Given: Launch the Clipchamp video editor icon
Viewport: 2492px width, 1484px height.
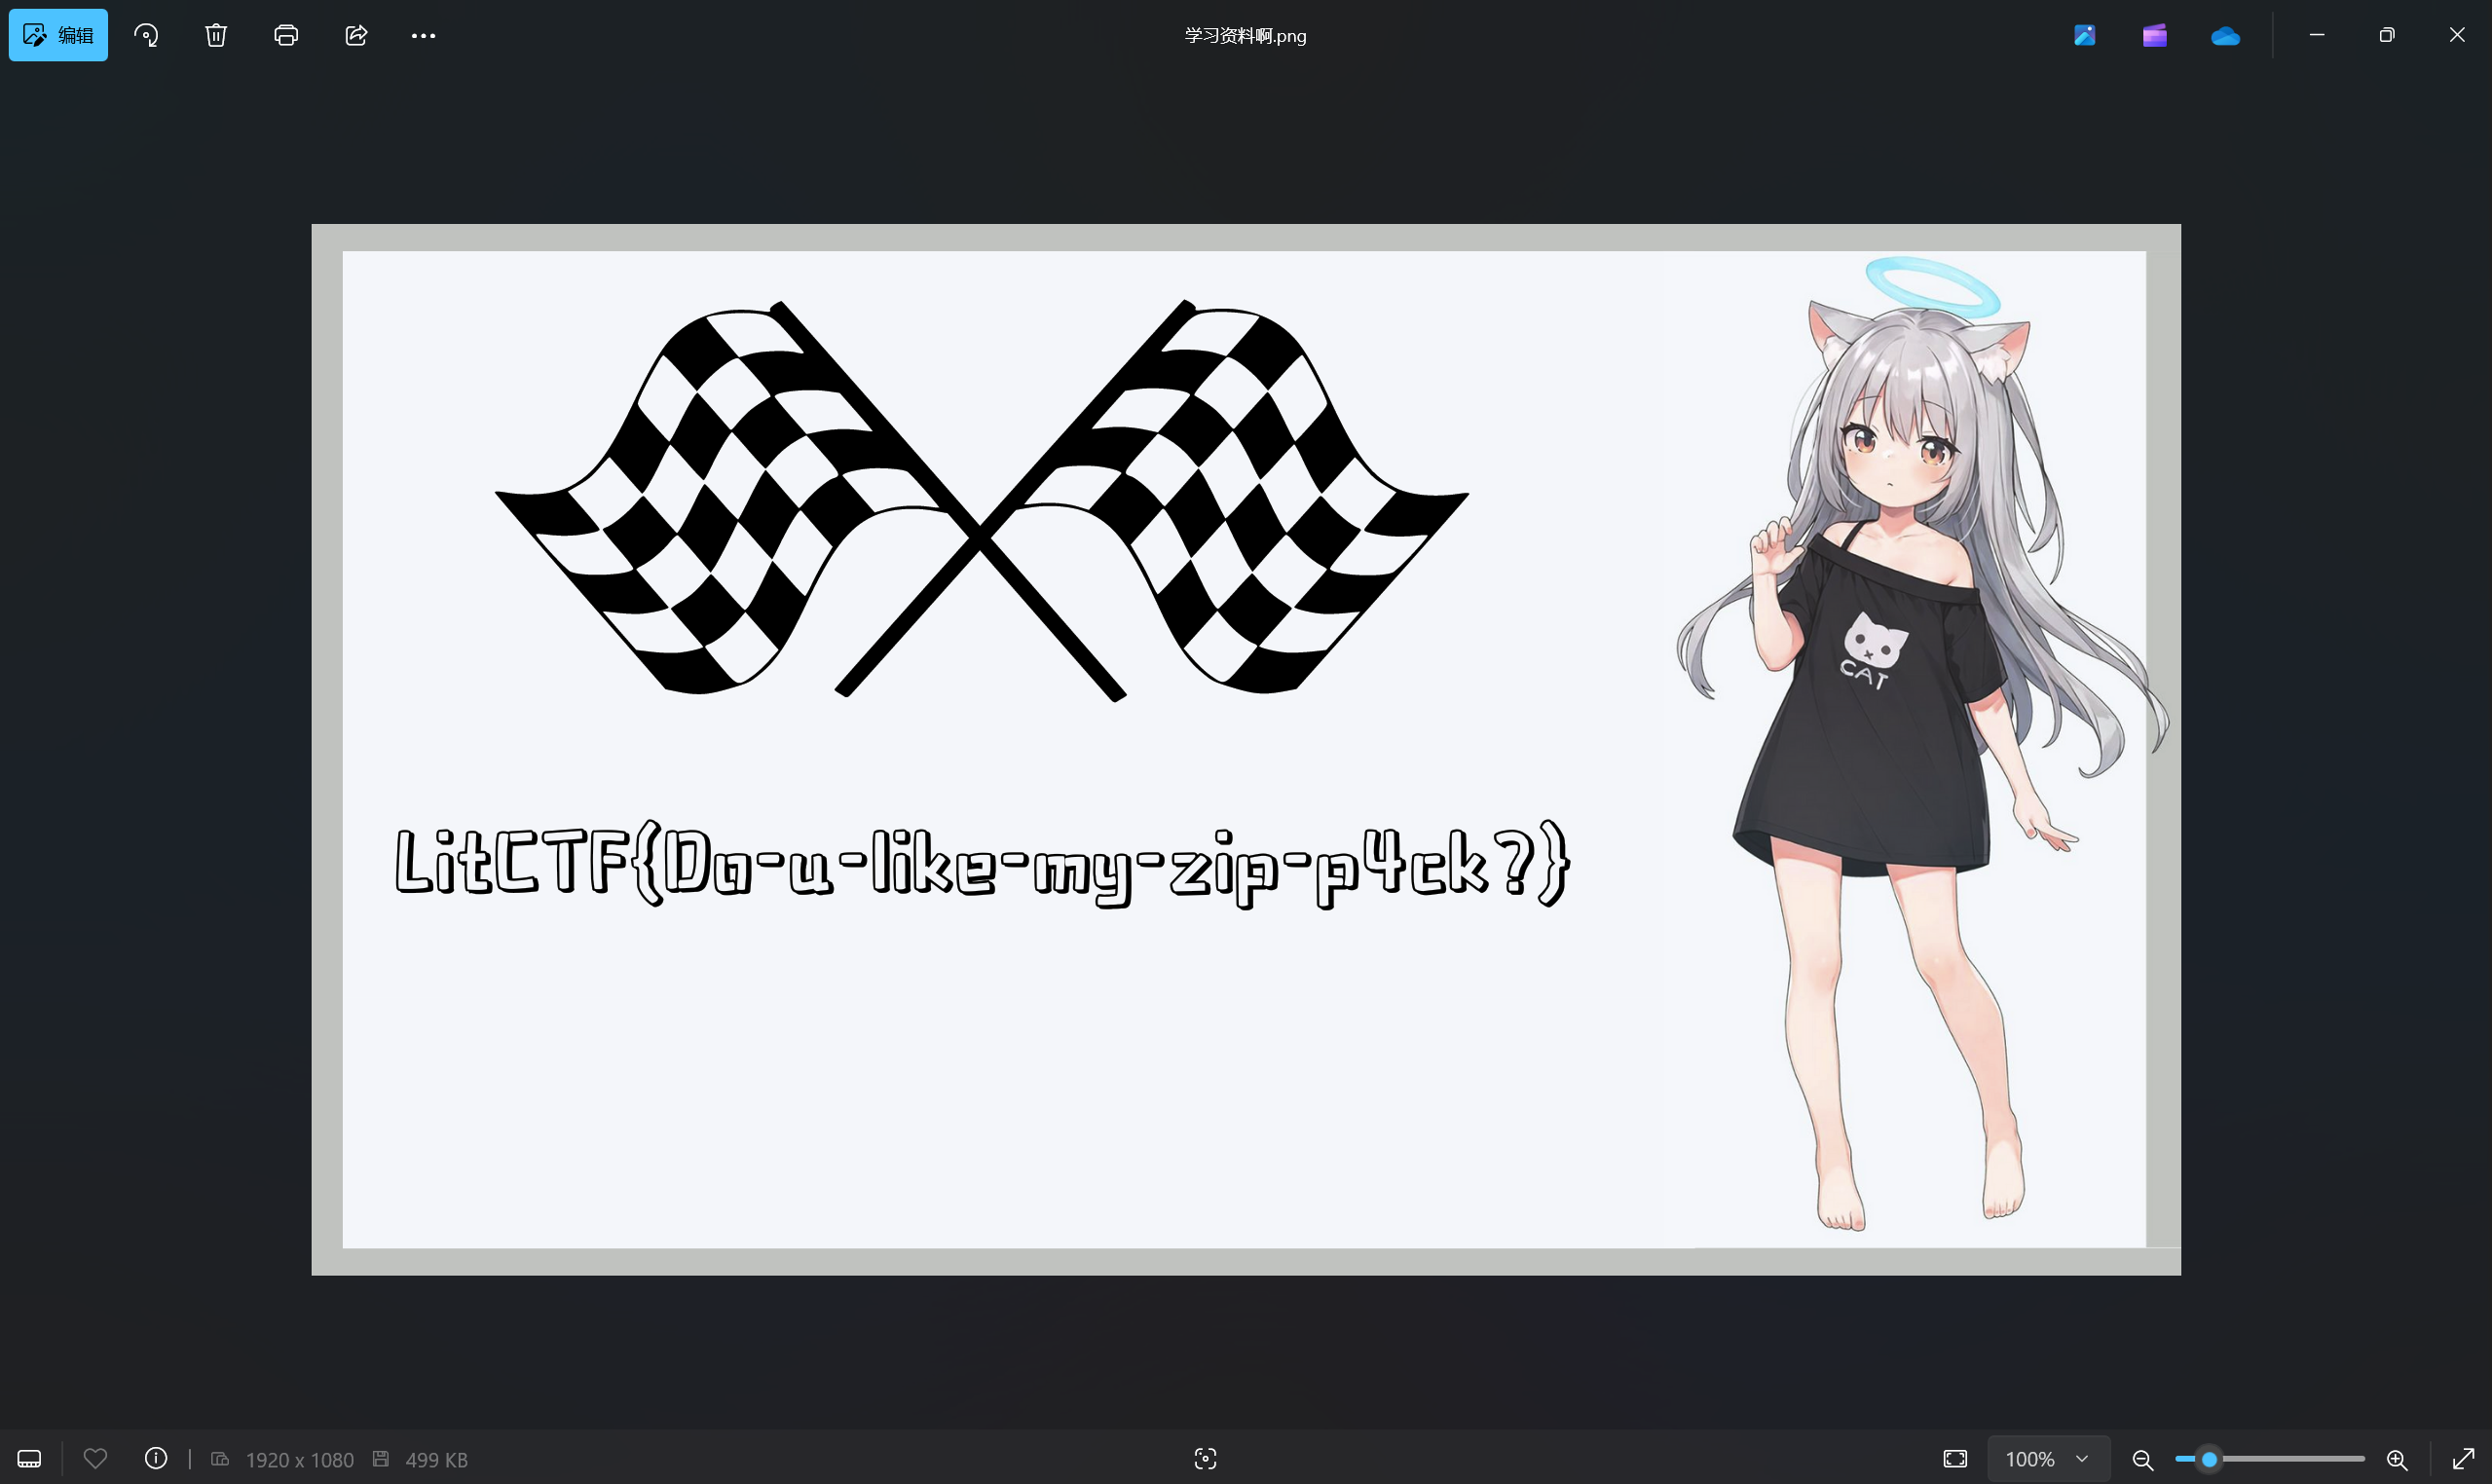Looking at the screenshot, I should (x=2155, y=35).
